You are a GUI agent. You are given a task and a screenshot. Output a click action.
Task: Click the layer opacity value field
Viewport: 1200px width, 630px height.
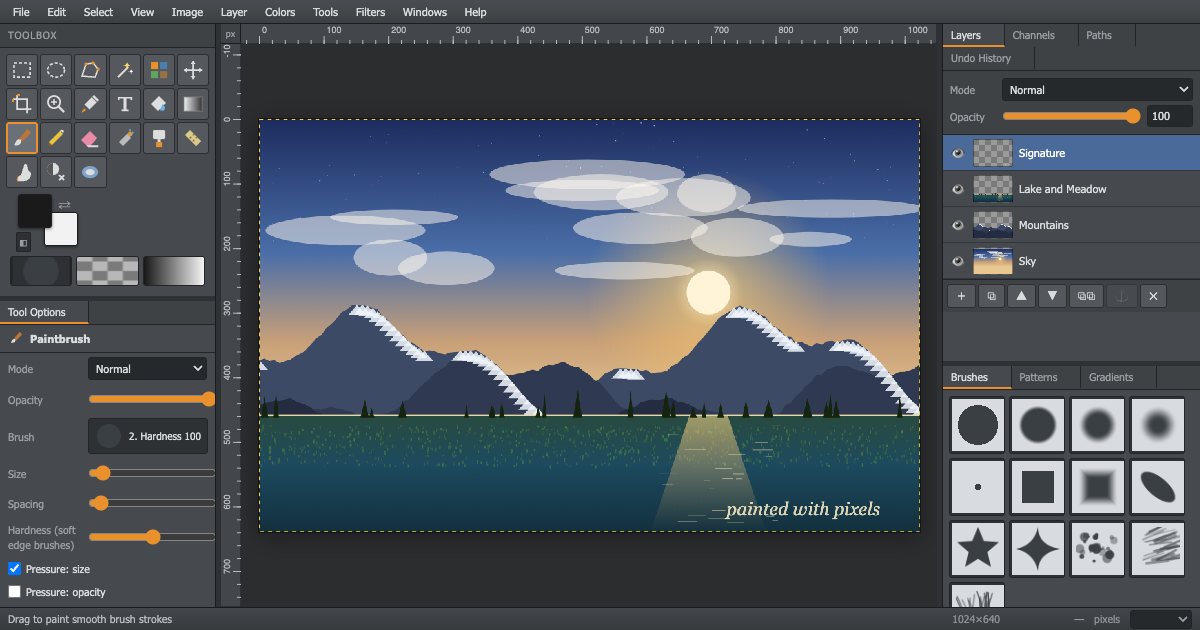click(x=1169, y=117)
